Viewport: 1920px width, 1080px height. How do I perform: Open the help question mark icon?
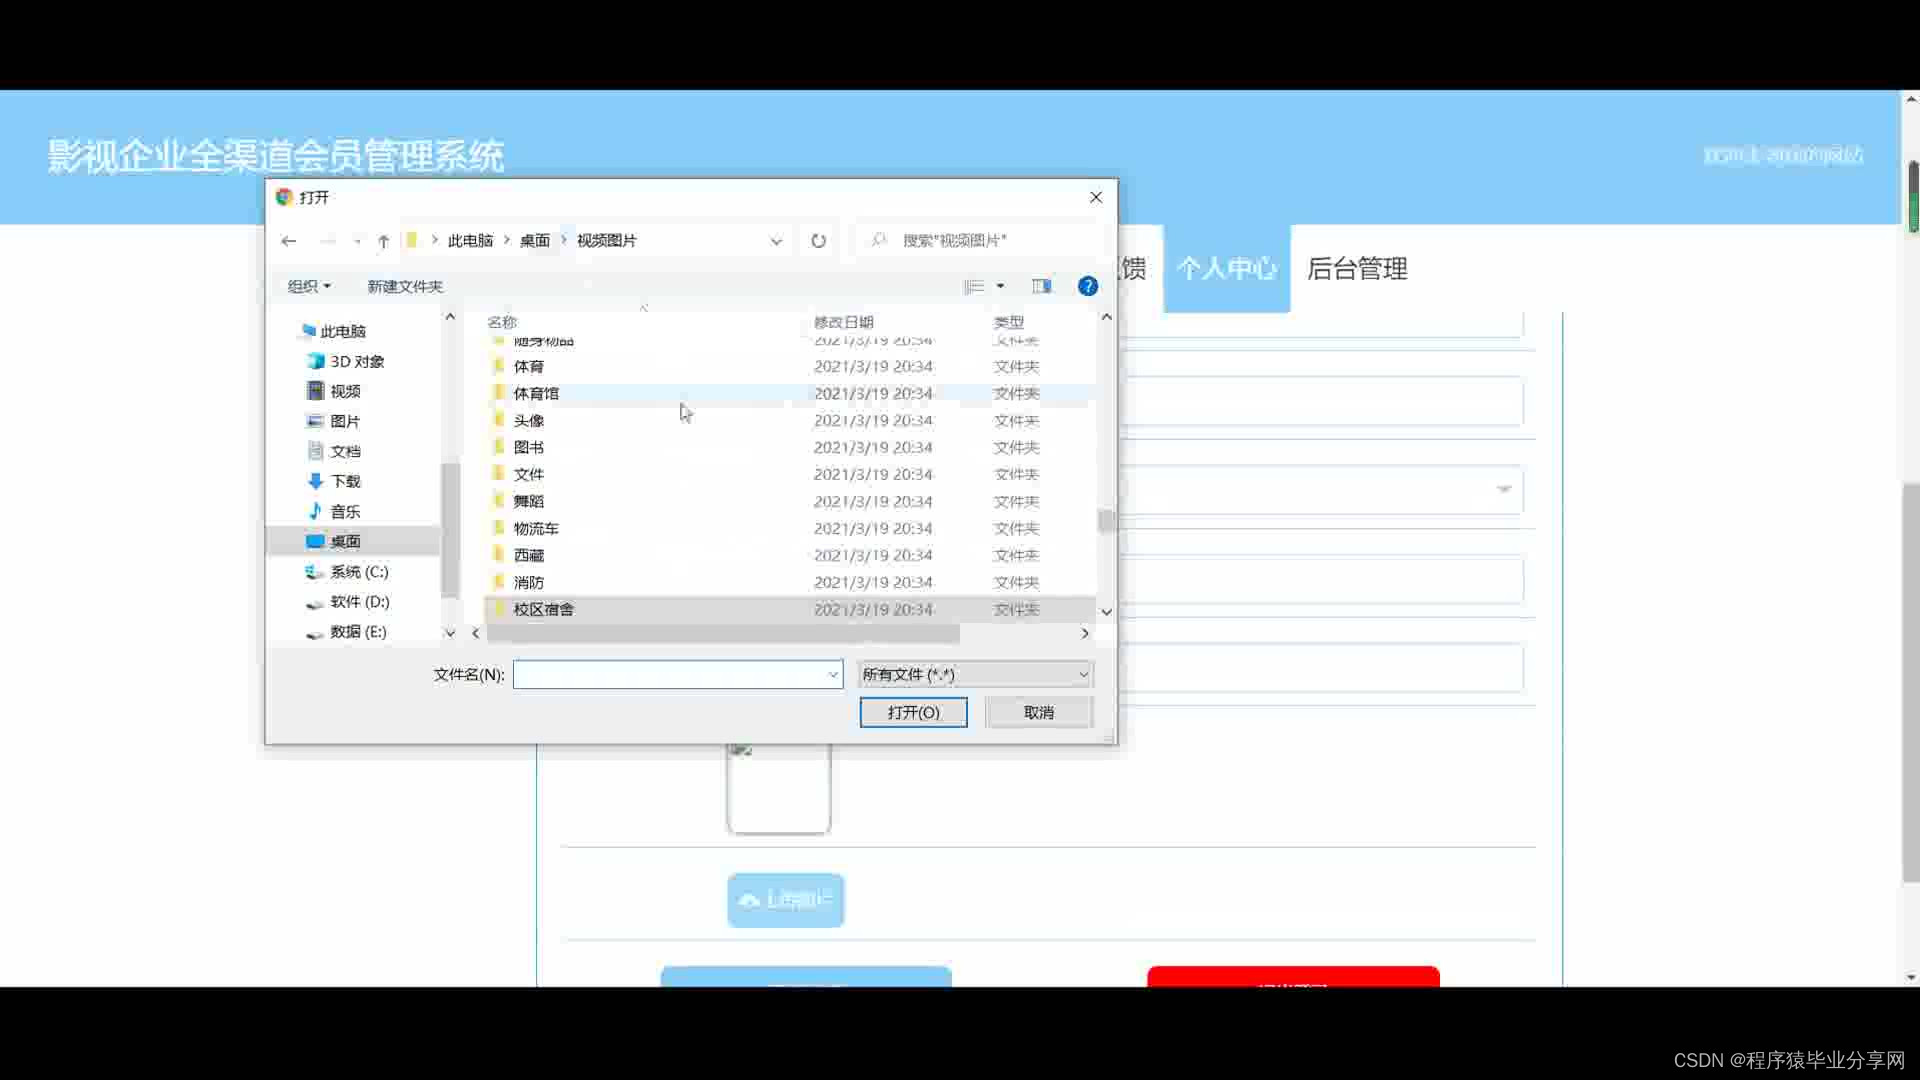click(1087, 287)
